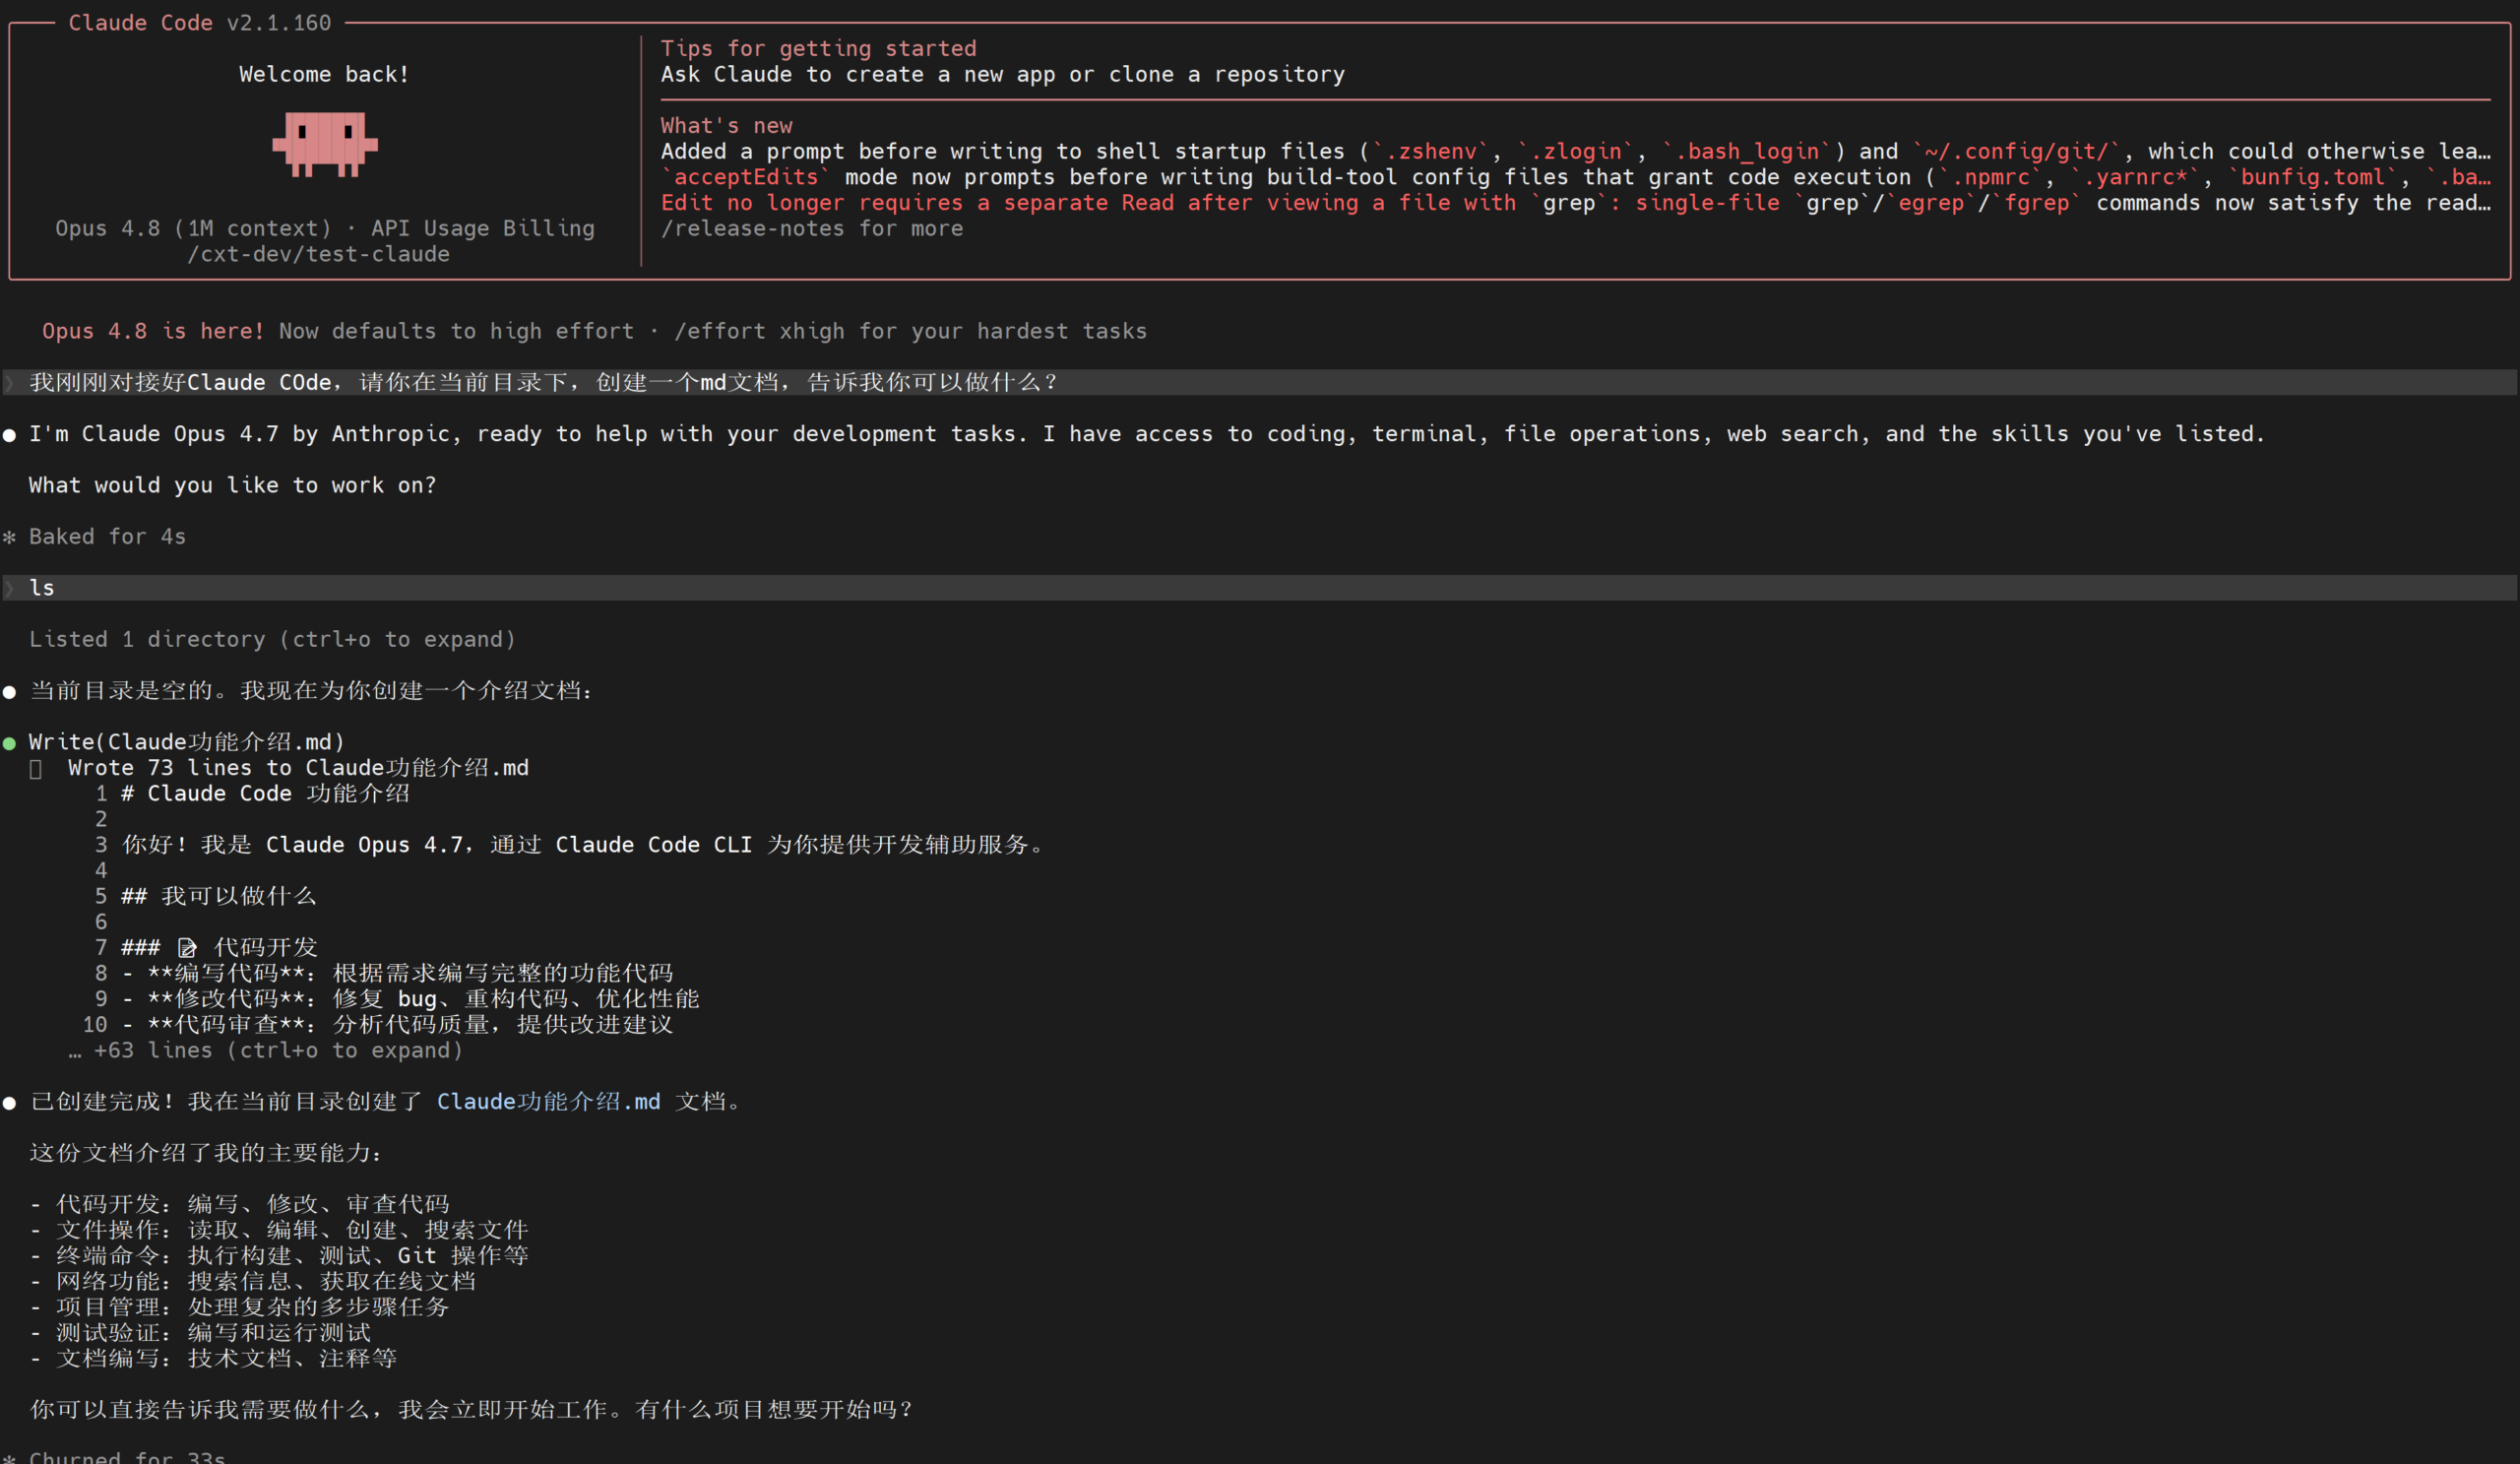The image size is (2520, 1464).
Task: Click the 'Added a prompt before writing to shell' line
Action: [x=1576, y=151]
